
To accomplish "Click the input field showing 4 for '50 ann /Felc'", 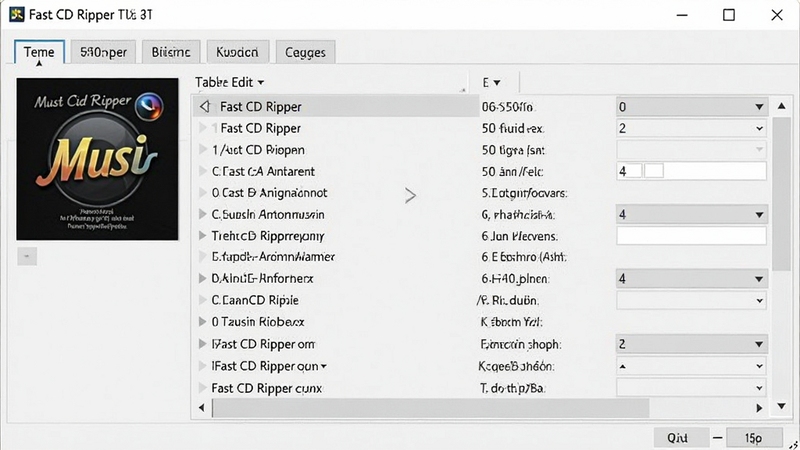I will coord(691,171).
